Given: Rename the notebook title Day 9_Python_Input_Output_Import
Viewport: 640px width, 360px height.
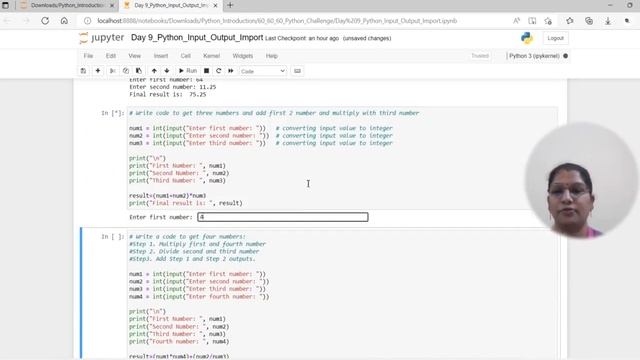Looking at the screenshot, I should coord(197,38).
